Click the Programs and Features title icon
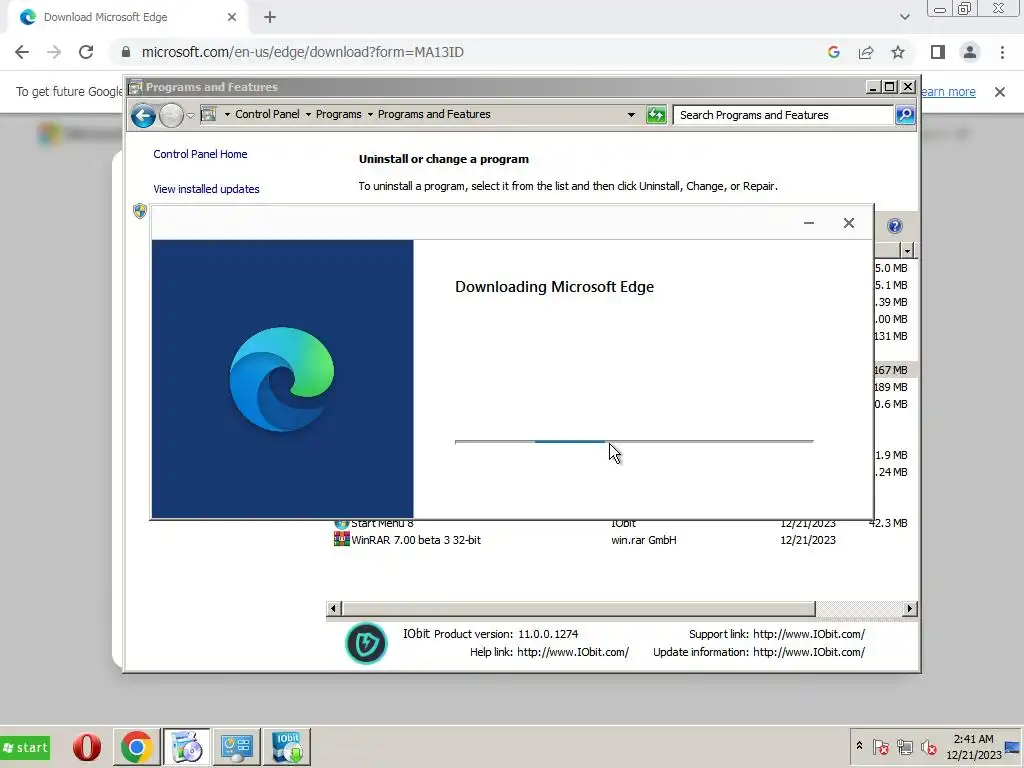The image size is (1024, 768). pos(135,87)
